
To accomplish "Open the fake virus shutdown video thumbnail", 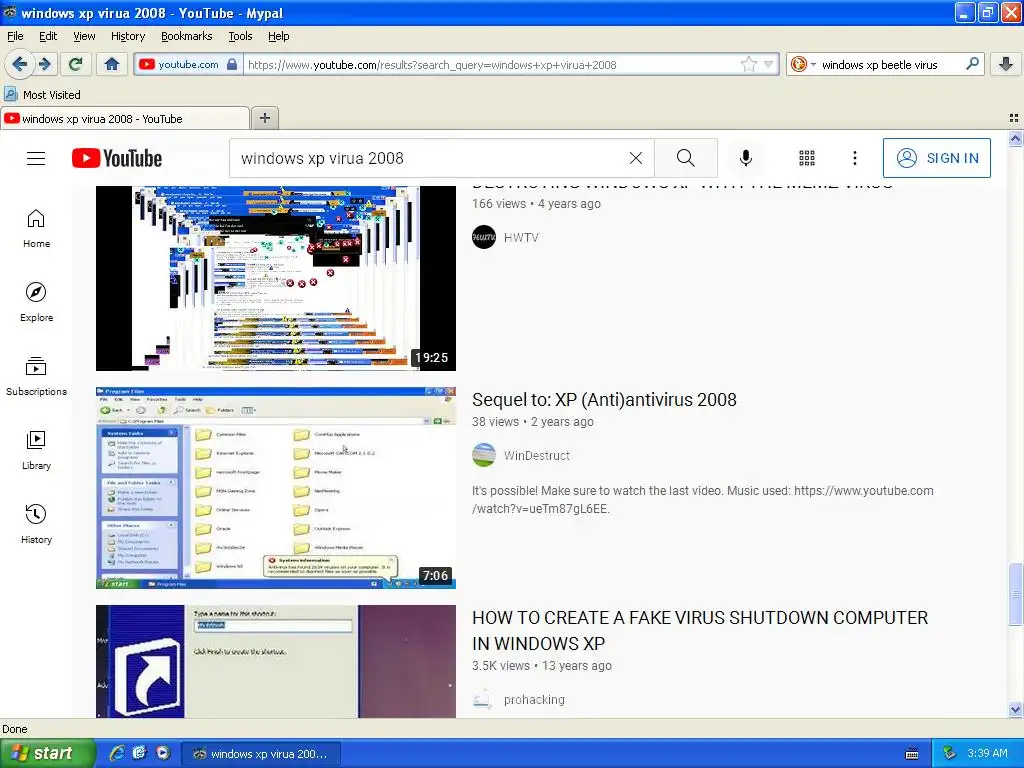I will click(276, 661).
